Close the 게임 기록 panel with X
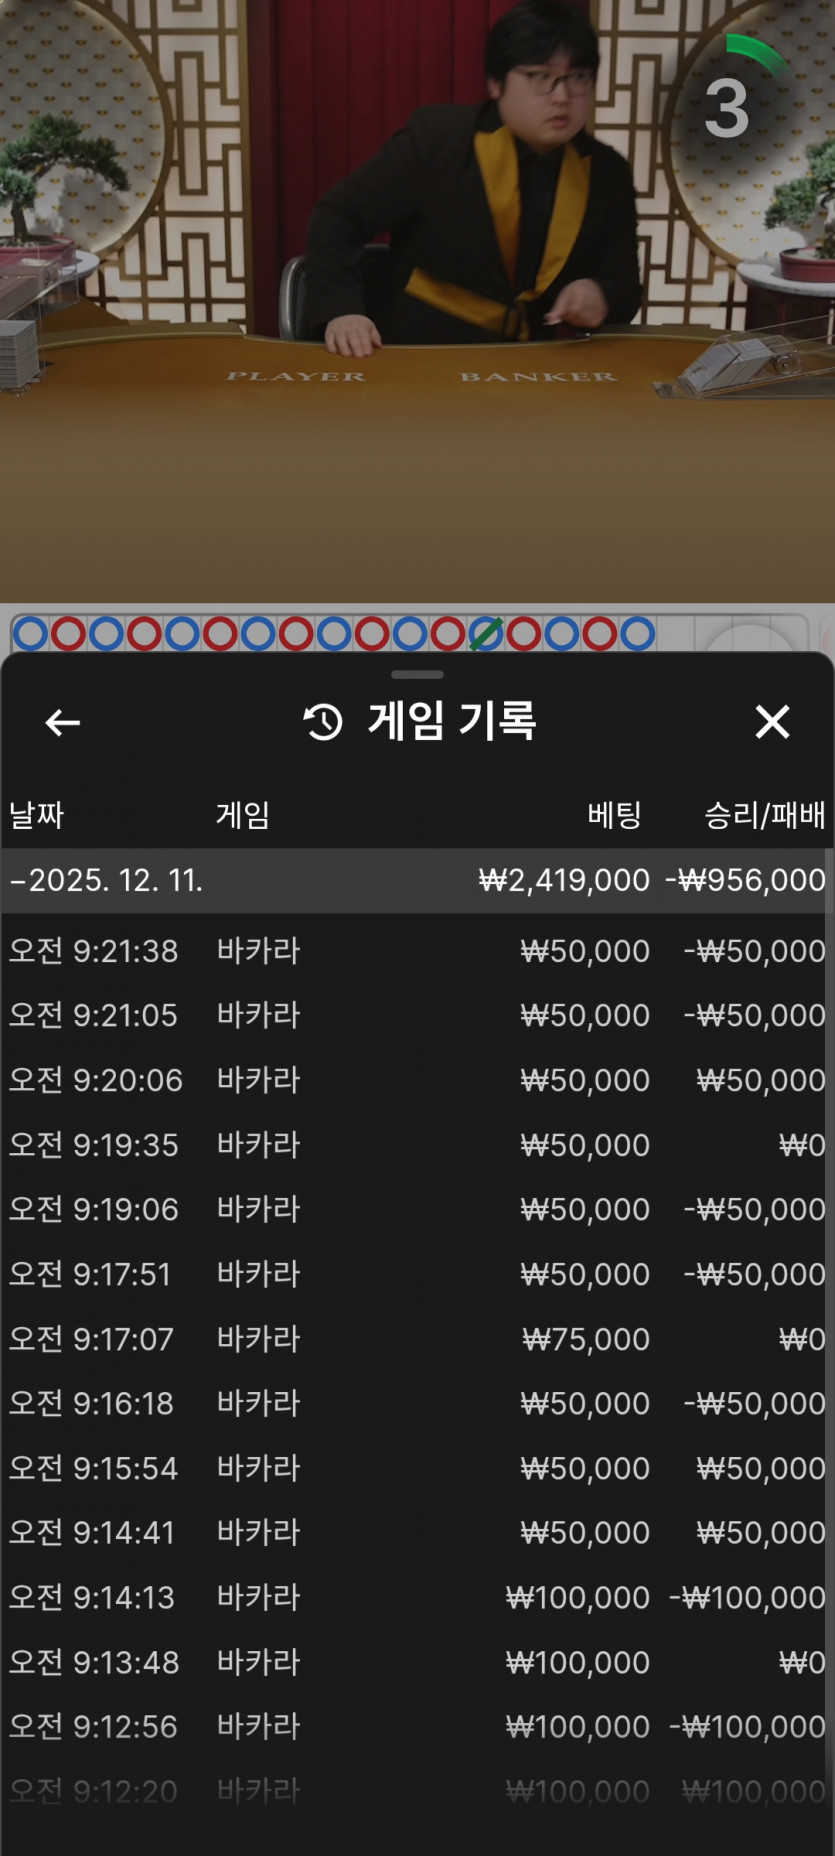 772,721
